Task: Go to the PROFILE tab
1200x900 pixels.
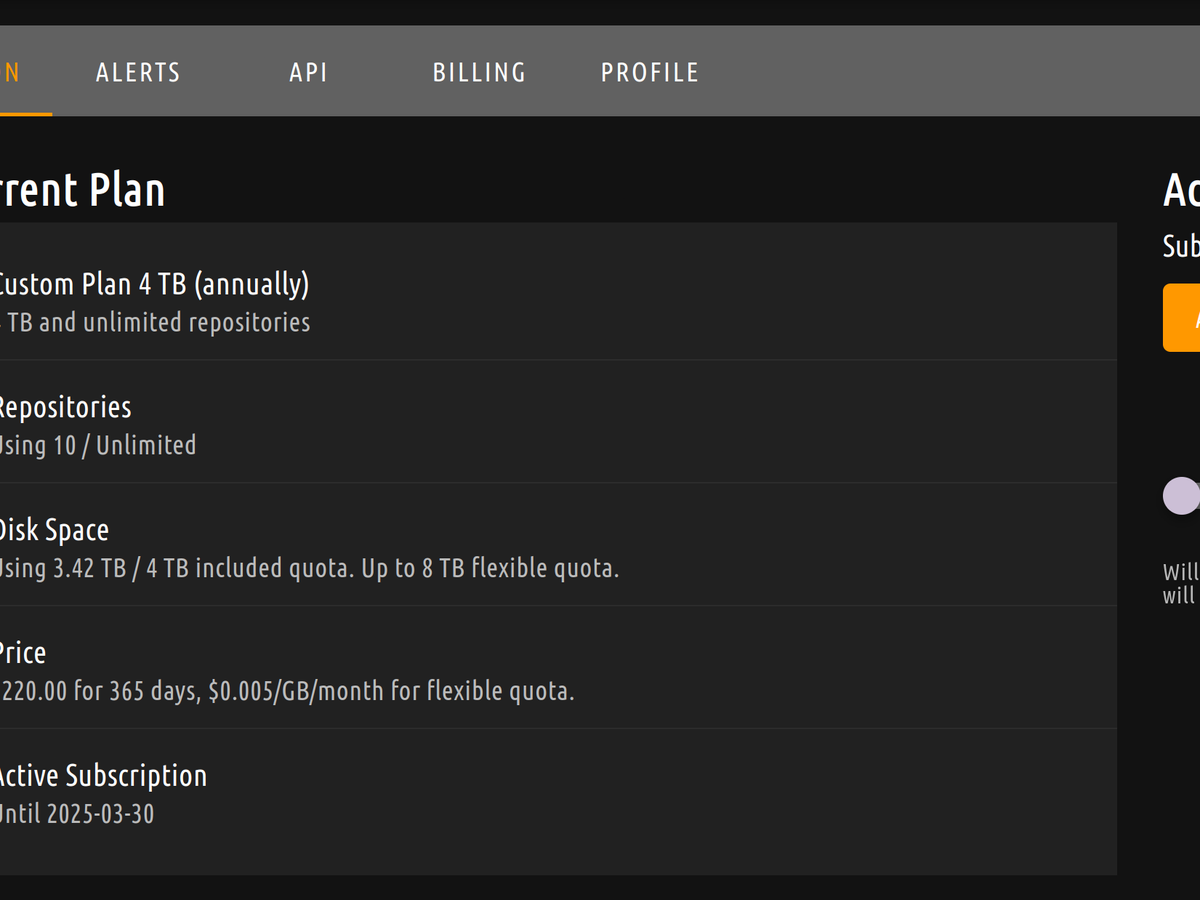Action: (x=650, y=73)
